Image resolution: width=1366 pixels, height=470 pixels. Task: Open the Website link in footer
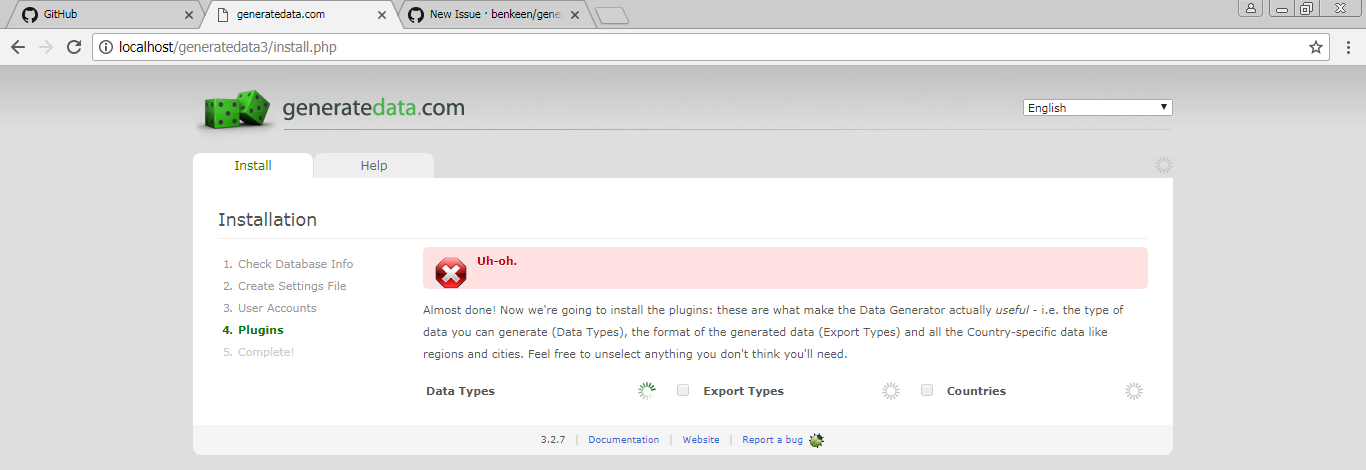(701, 440)
